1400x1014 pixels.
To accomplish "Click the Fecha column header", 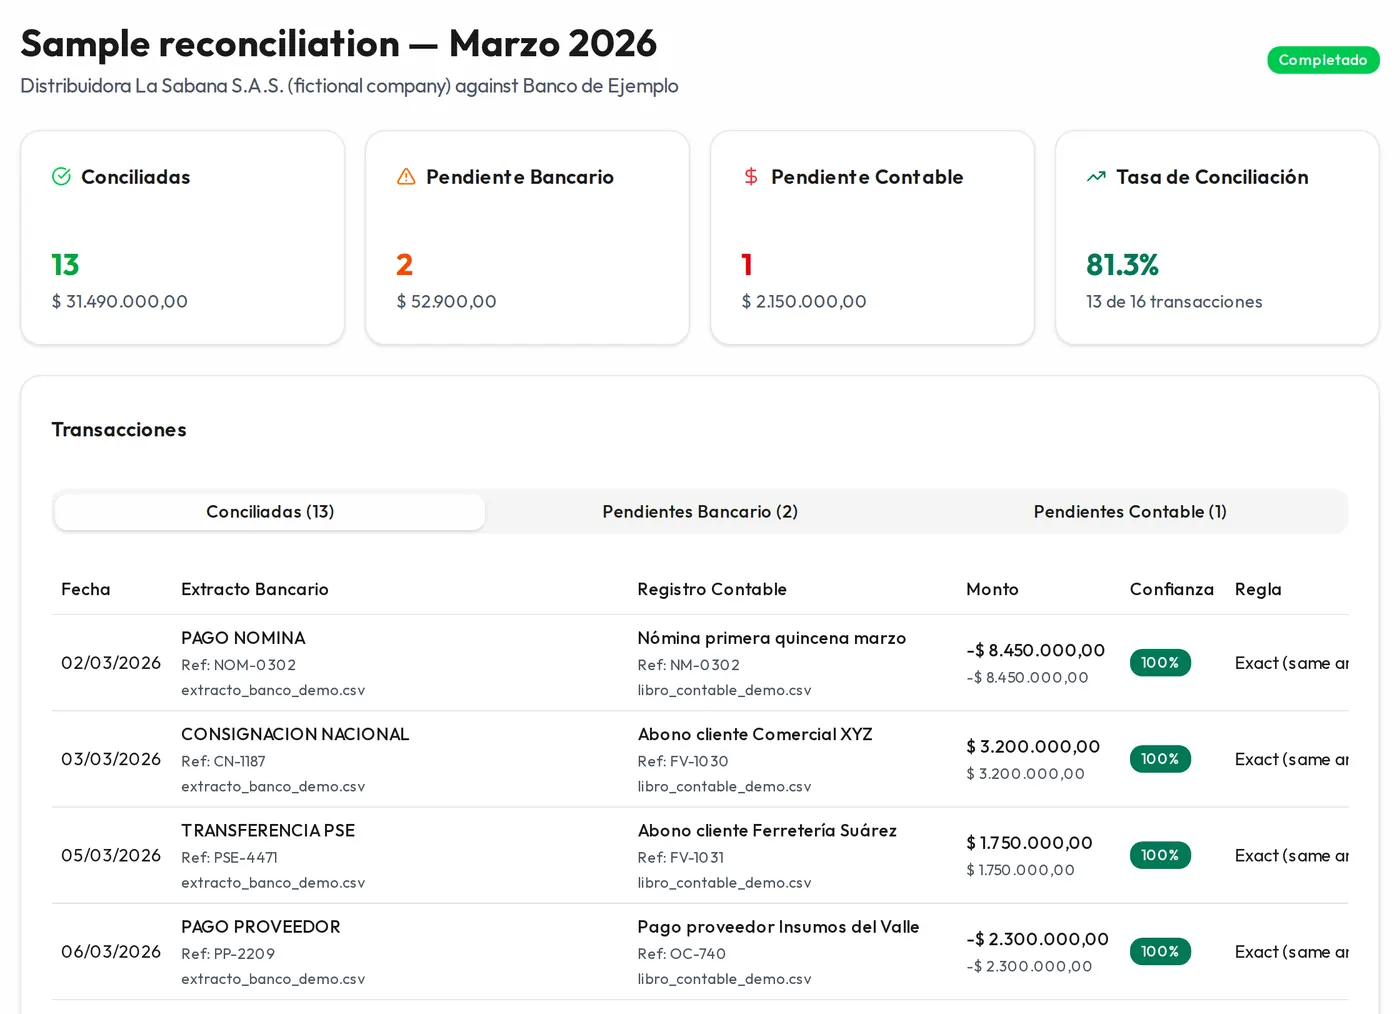I will tap(86, 590).
